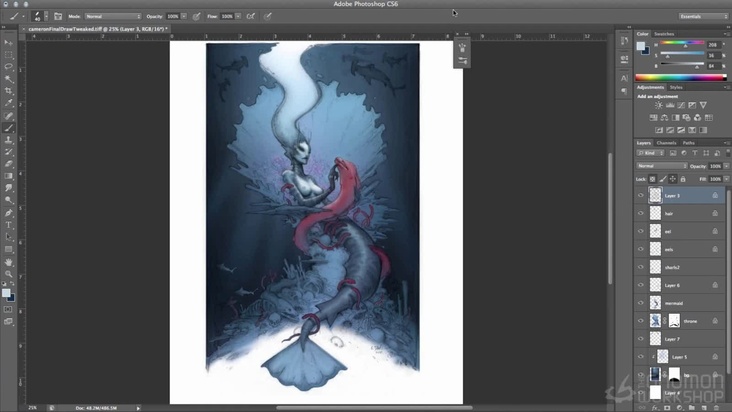Select the Brush tool in toolbar
Viewport: 732px width, 412px height.
point(9,127)
